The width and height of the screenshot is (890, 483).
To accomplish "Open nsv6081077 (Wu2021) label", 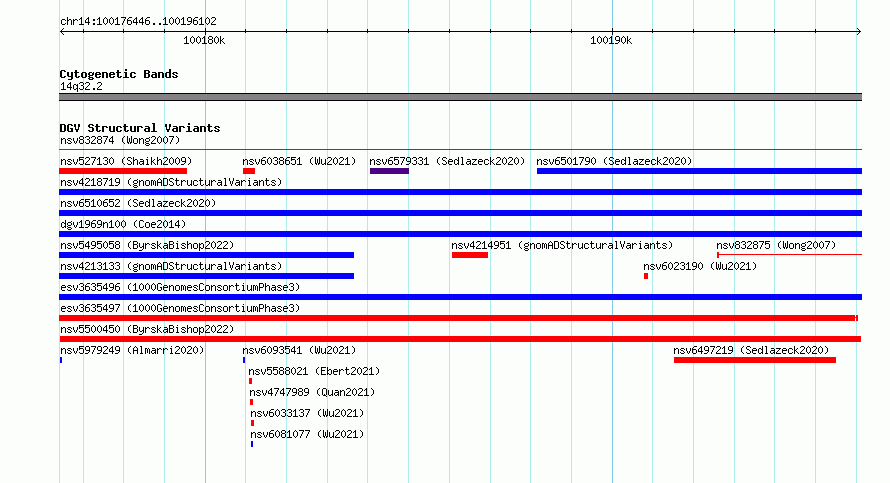I will tap(307, 434).
